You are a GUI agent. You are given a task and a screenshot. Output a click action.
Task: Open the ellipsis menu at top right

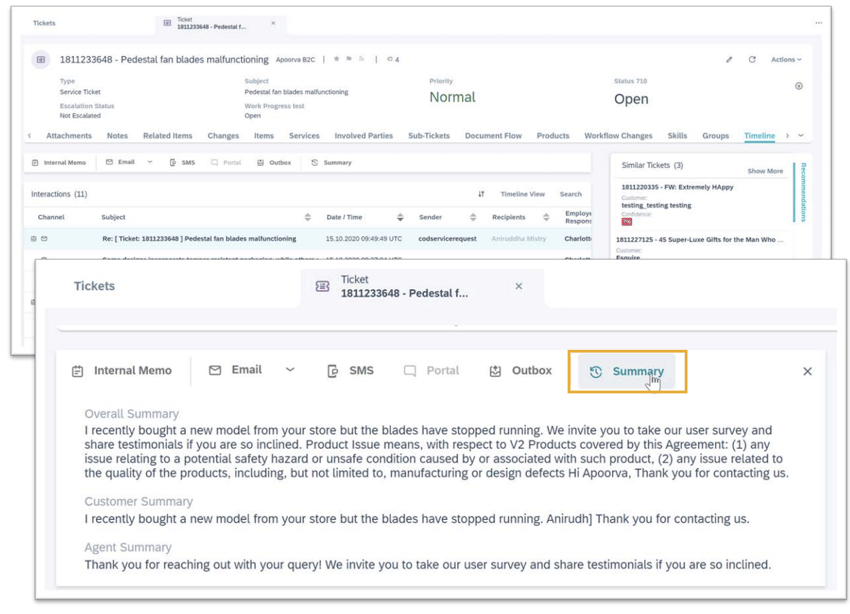(x=818, y=23)
